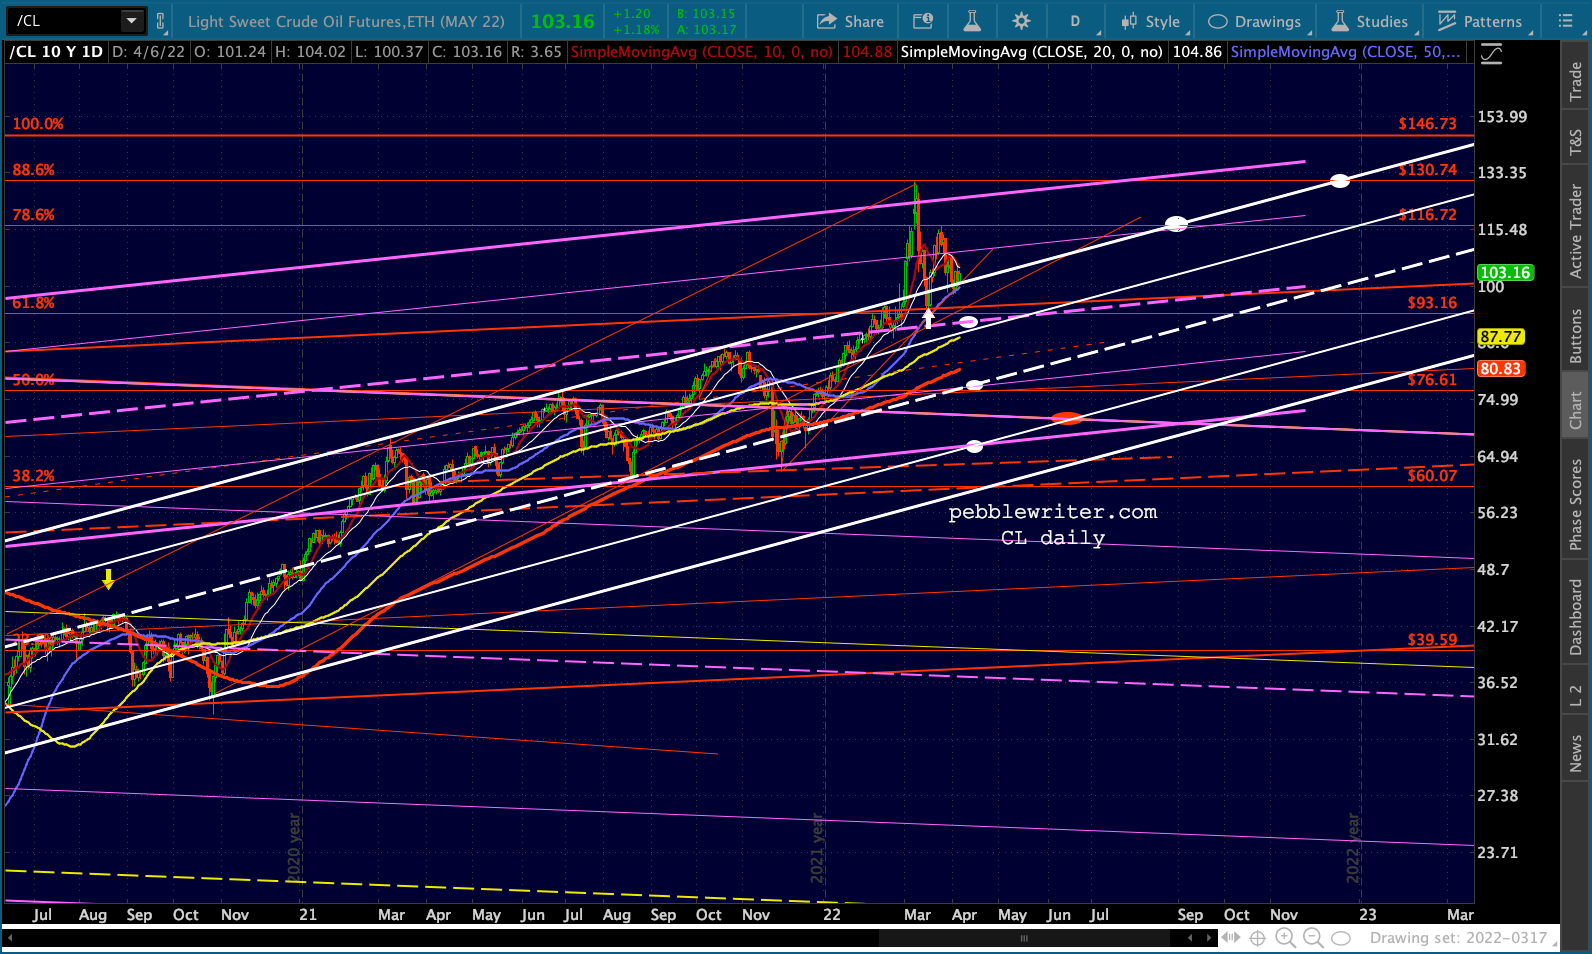Viewport: 1592px width, 954px height.
Task: Open the Patterns menu button
Action: pos(1480,21)
